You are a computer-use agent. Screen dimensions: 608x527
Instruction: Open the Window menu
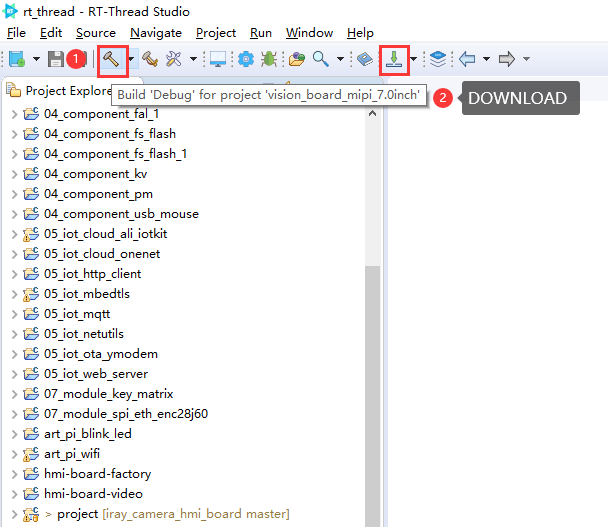[x=309, y=33]
